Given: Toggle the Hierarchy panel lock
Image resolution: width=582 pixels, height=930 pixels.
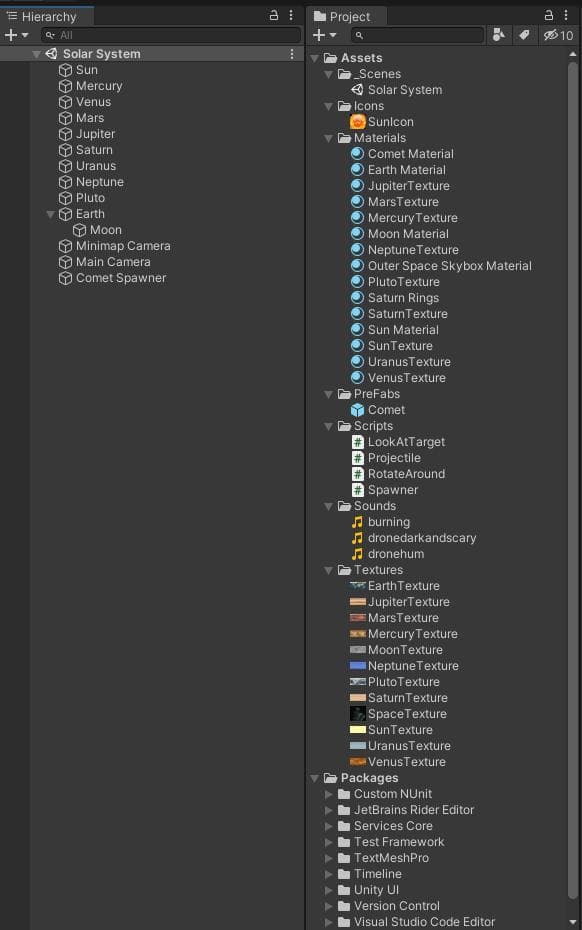Looking at the screenshot, I should click(273, 15).
